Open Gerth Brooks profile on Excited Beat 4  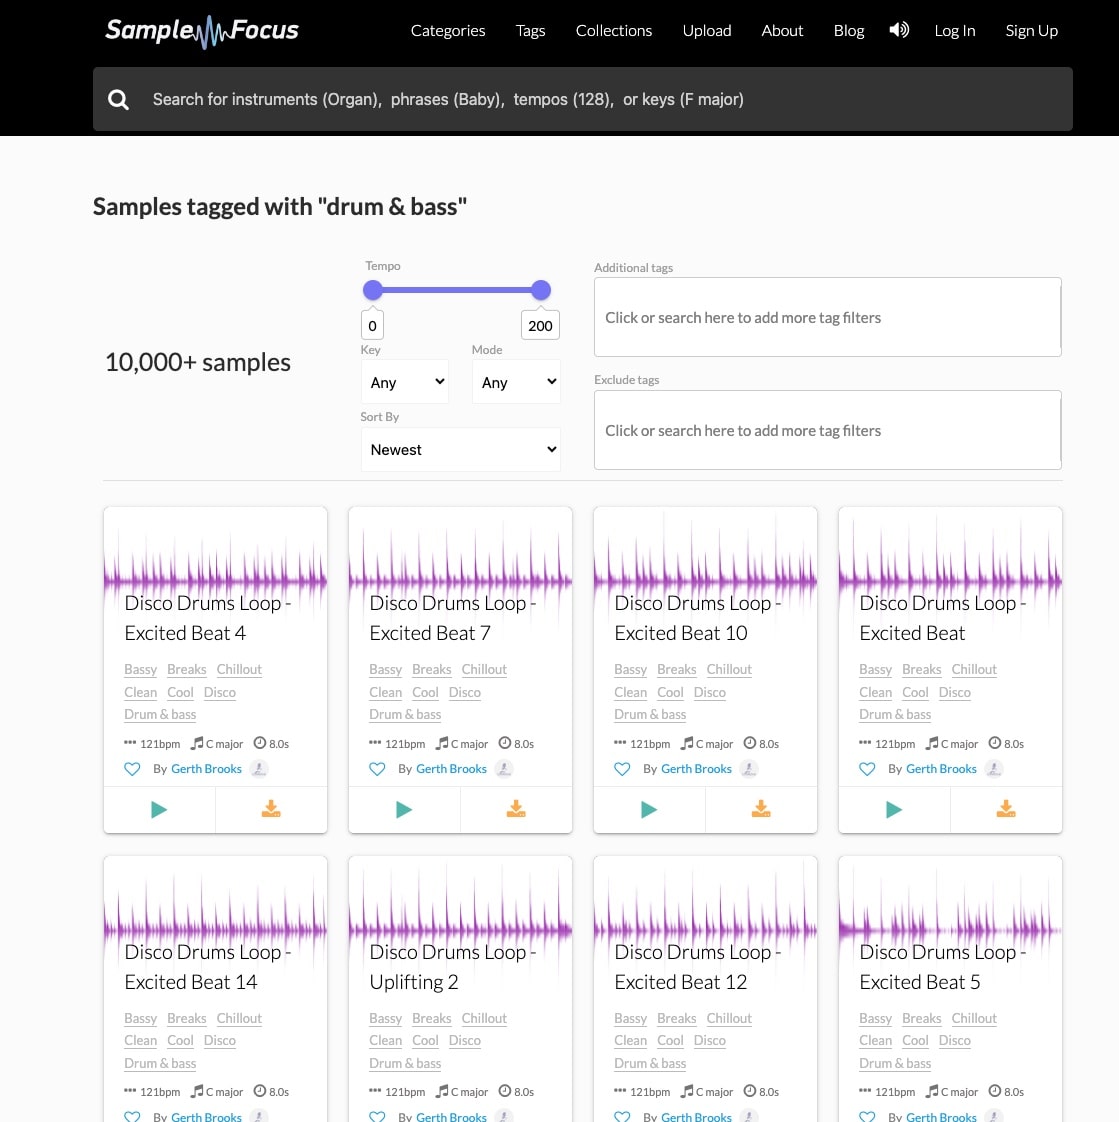[x=206, y=769]
